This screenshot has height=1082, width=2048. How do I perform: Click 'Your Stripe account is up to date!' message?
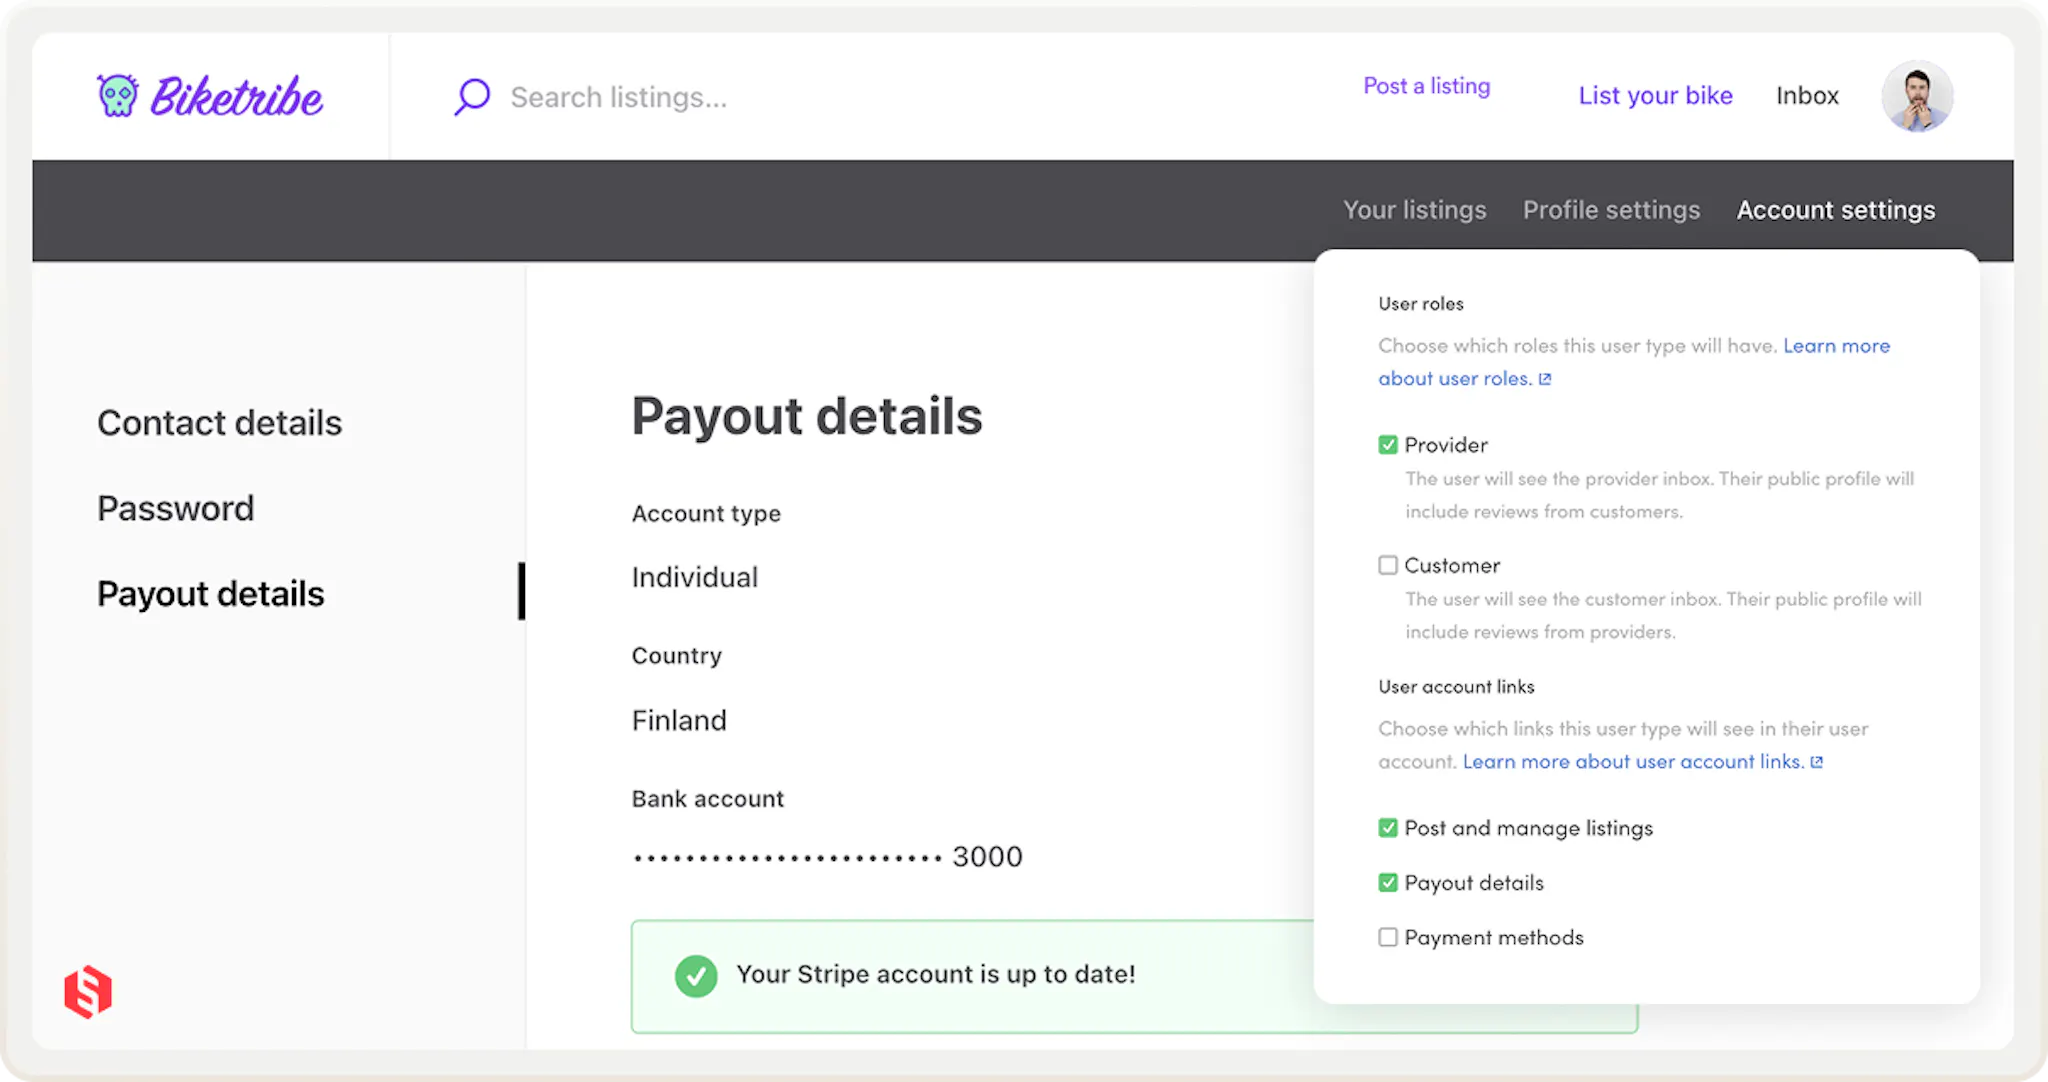tap(936, 975)
